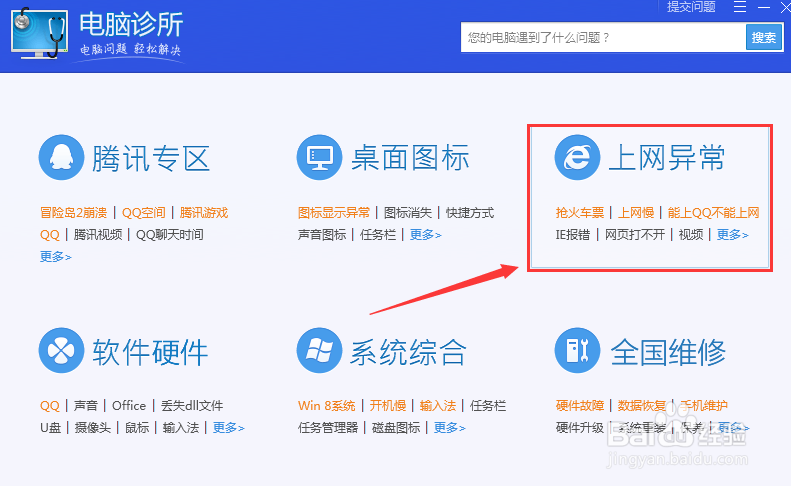This screenshot has height=486, width=791.
Task: Open the 腾讯专区 penguin icon
Action: coord(62,157)
